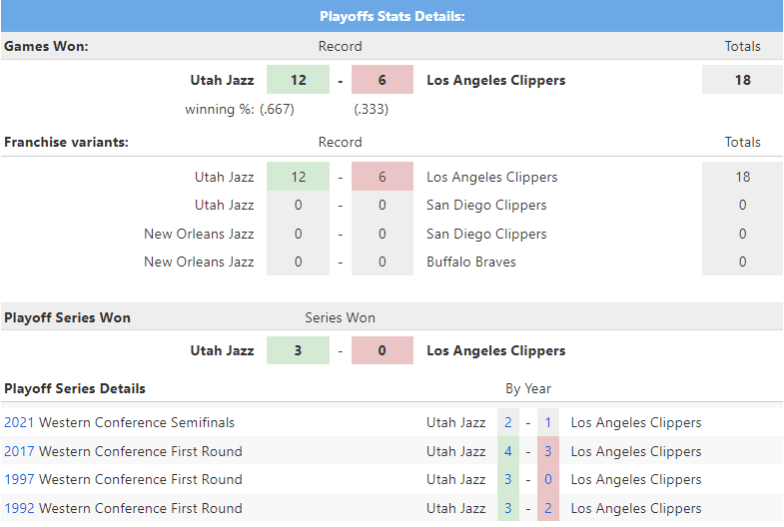
Task: Click the Playoff Series Won heading
Action: 67,318
